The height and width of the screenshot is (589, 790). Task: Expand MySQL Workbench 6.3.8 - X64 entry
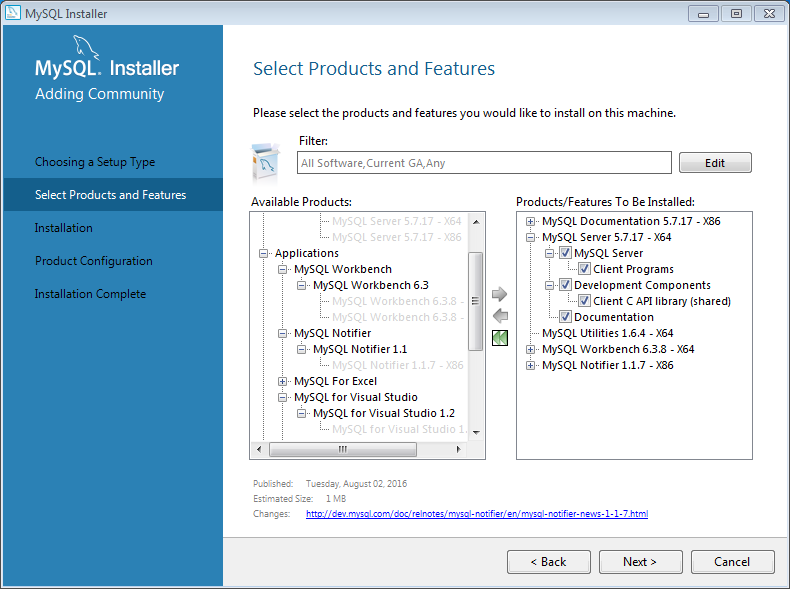(x=530, y=349)
